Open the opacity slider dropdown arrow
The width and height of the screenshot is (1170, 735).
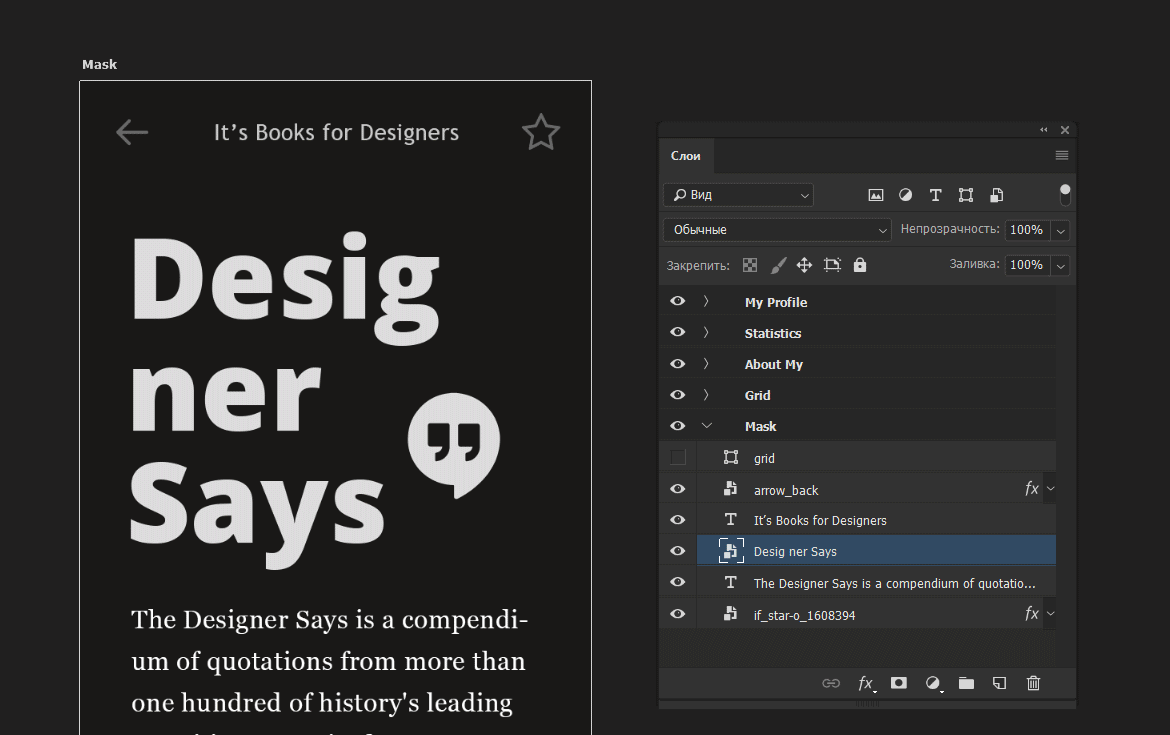point(1061,230)
